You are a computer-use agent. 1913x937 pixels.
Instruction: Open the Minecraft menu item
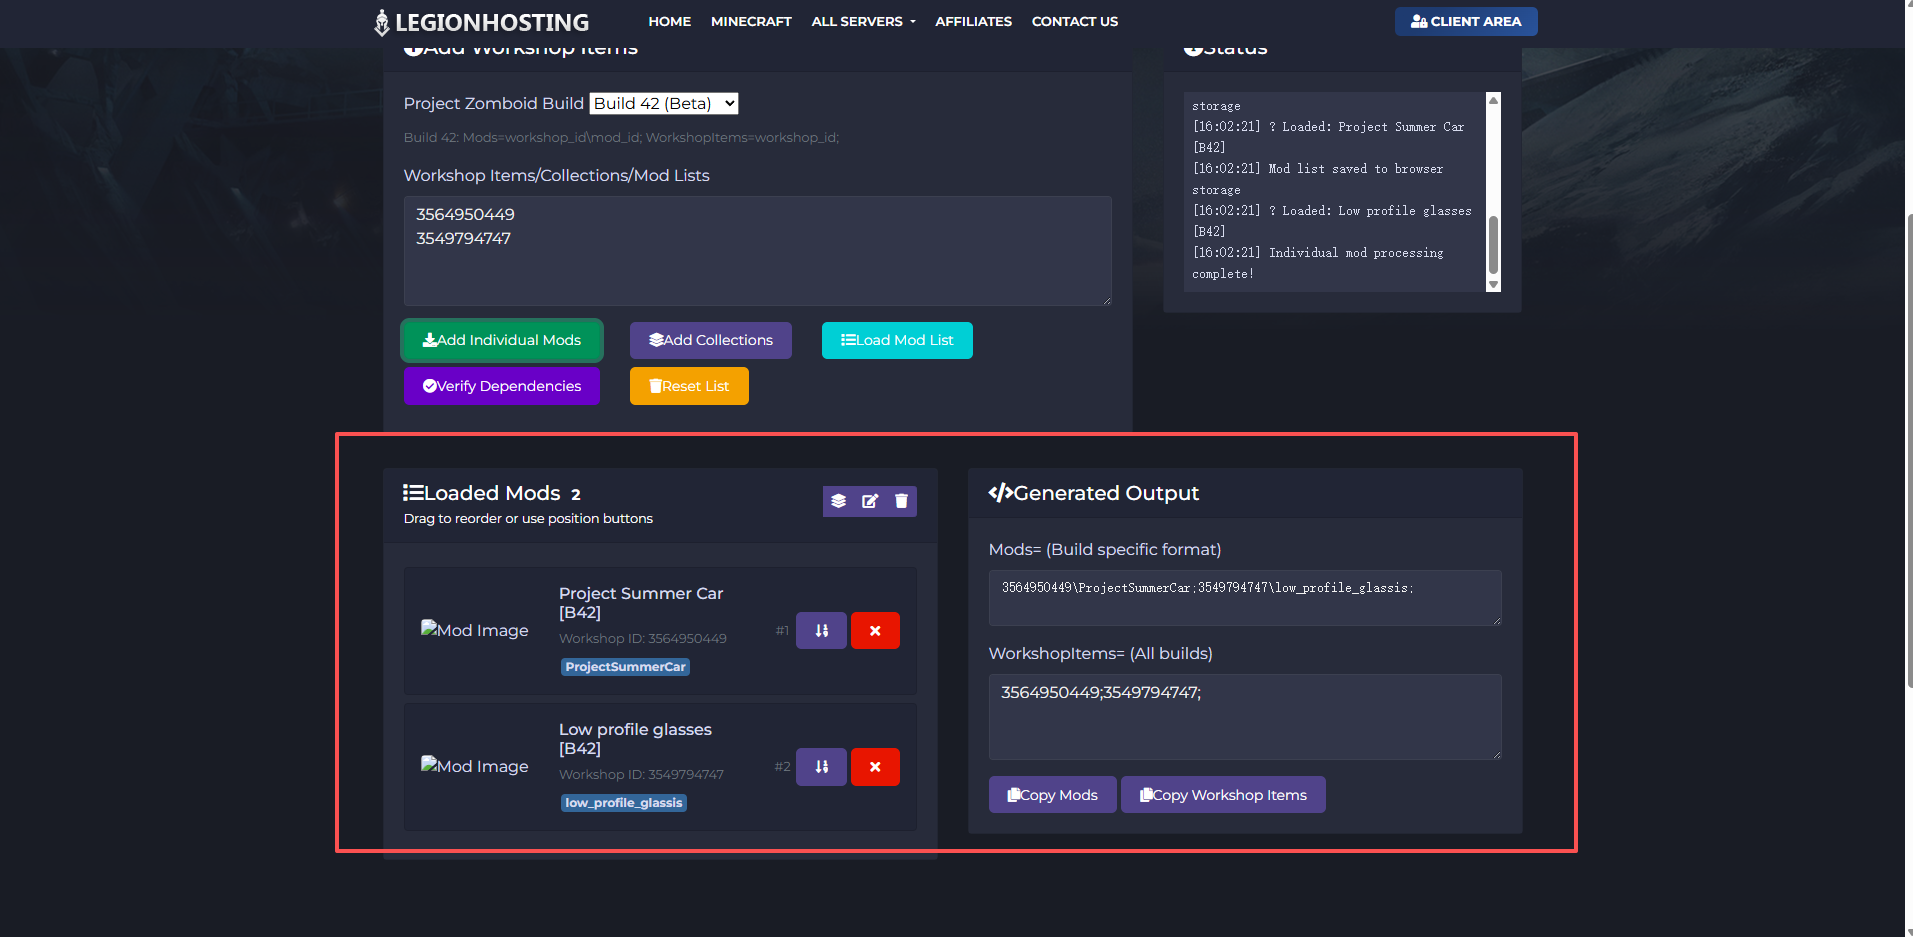click(750, 22)
